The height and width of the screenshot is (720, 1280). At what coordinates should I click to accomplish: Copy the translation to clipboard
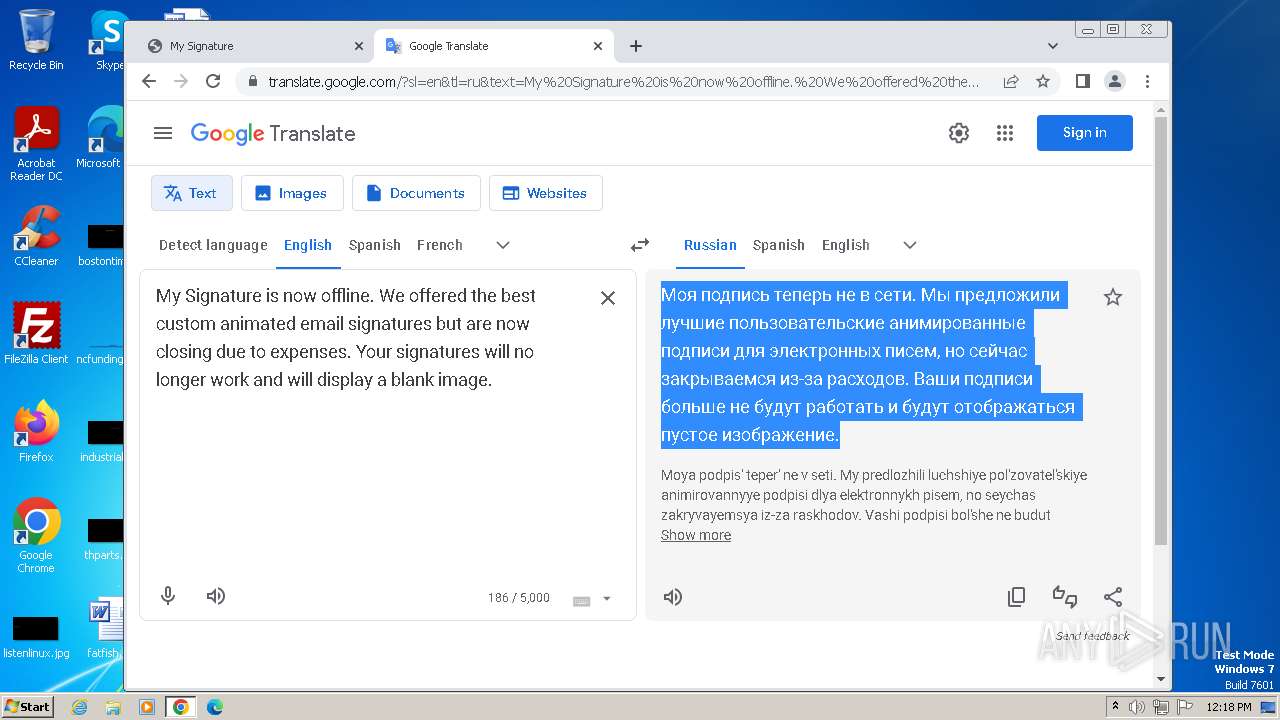[x=1016, y=597]
